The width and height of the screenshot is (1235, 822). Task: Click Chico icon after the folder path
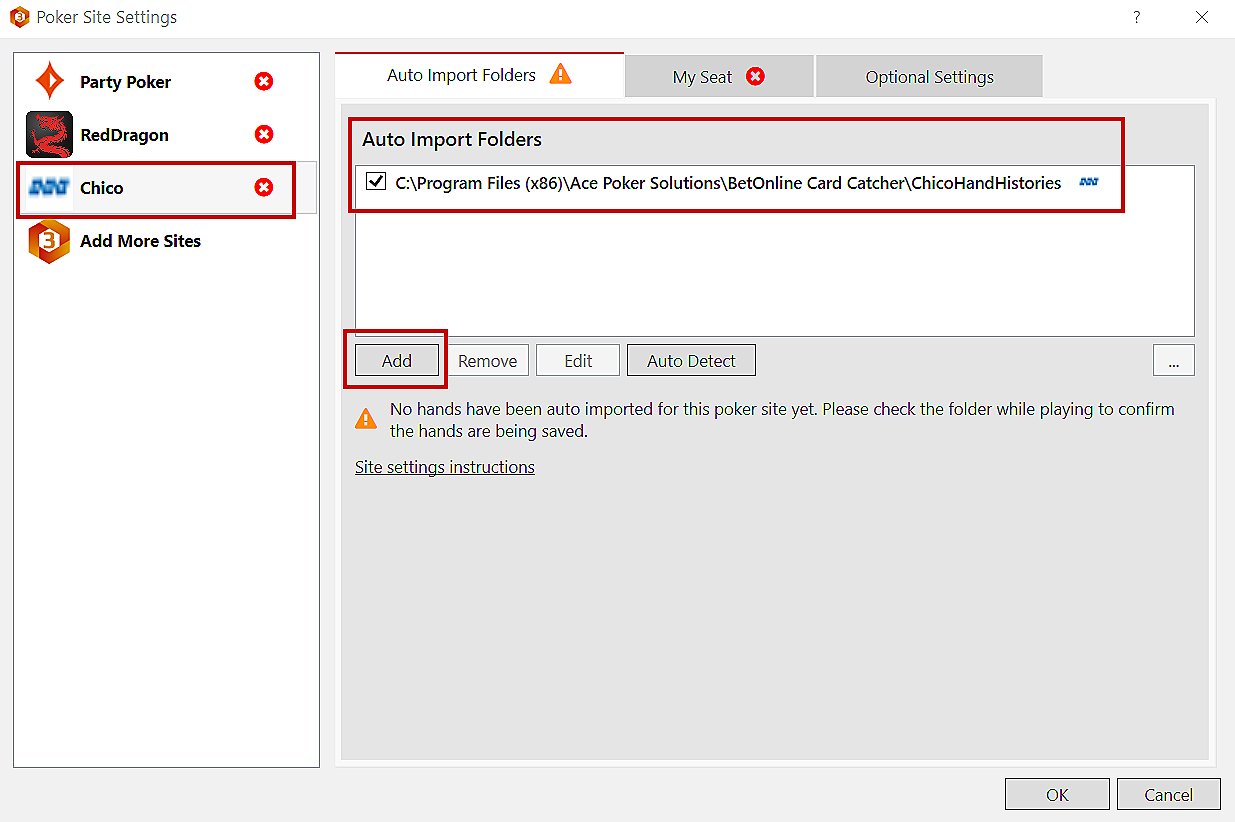tap(1089, 182)
